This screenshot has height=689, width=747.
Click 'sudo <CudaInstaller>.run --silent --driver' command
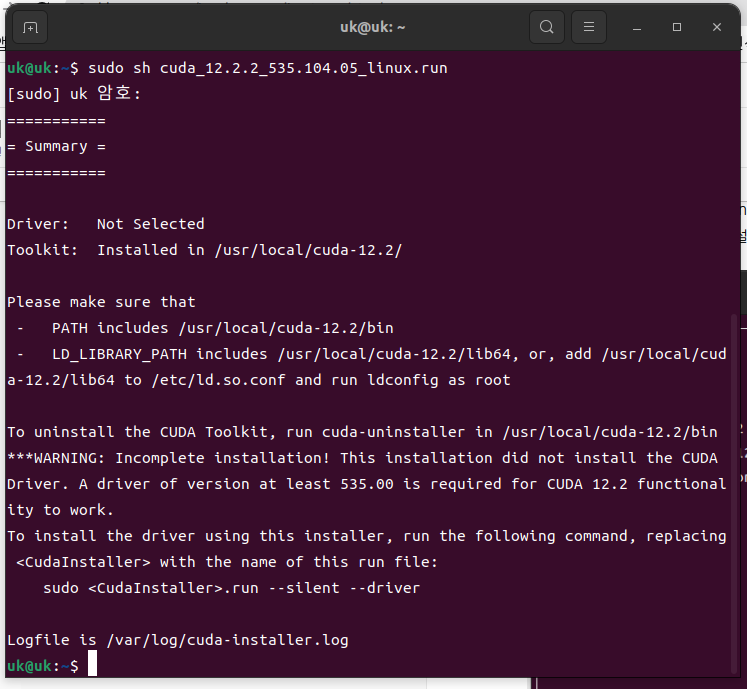point(232,588)
